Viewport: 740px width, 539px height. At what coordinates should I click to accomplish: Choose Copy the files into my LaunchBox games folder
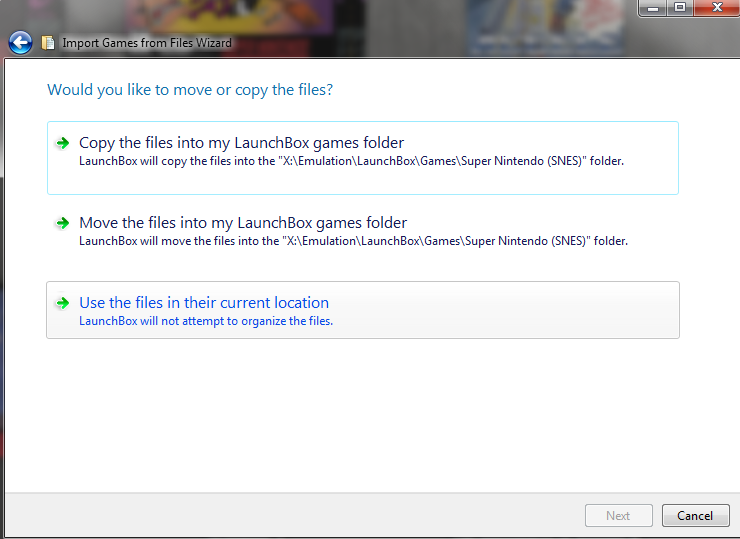point(363,158)
